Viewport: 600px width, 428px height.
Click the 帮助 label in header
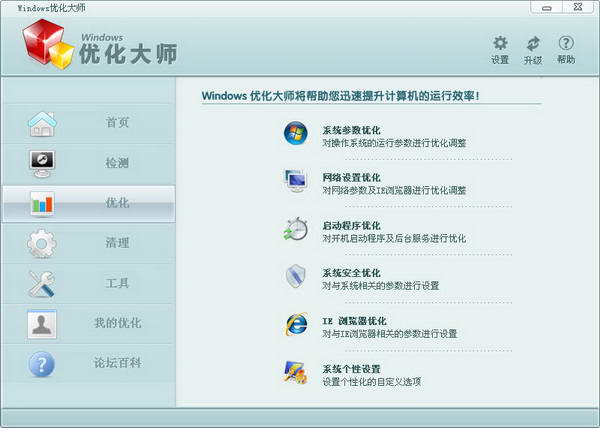click(x=566, y=59)
